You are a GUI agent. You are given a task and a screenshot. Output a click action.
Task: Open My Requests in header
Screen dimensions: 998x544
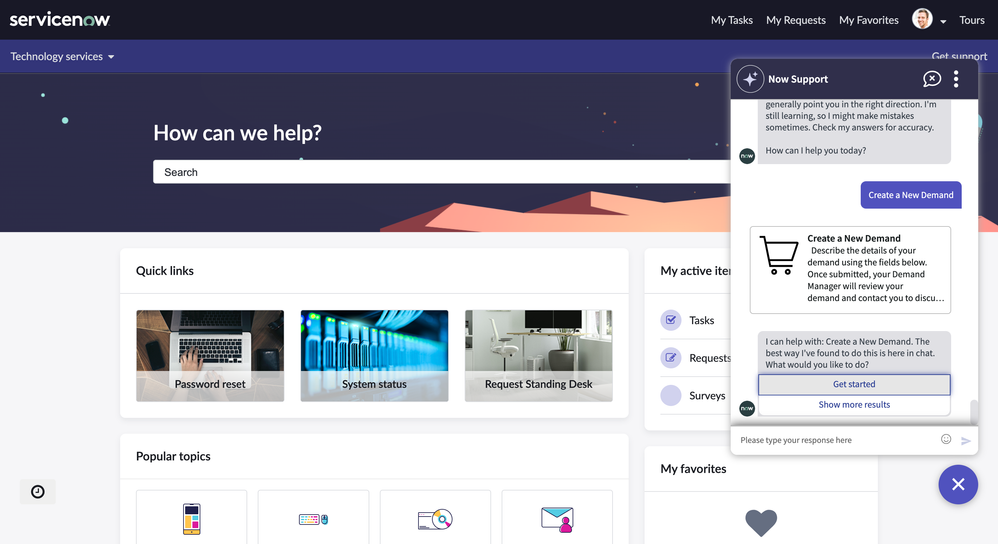pos(796,20)
